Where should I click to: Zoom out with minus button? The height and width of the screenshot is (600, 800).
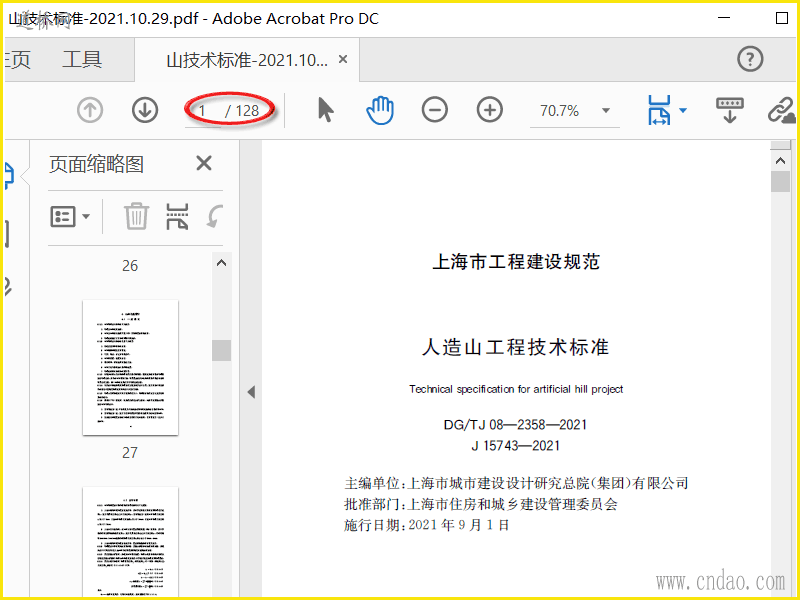[x=435, y=110]
